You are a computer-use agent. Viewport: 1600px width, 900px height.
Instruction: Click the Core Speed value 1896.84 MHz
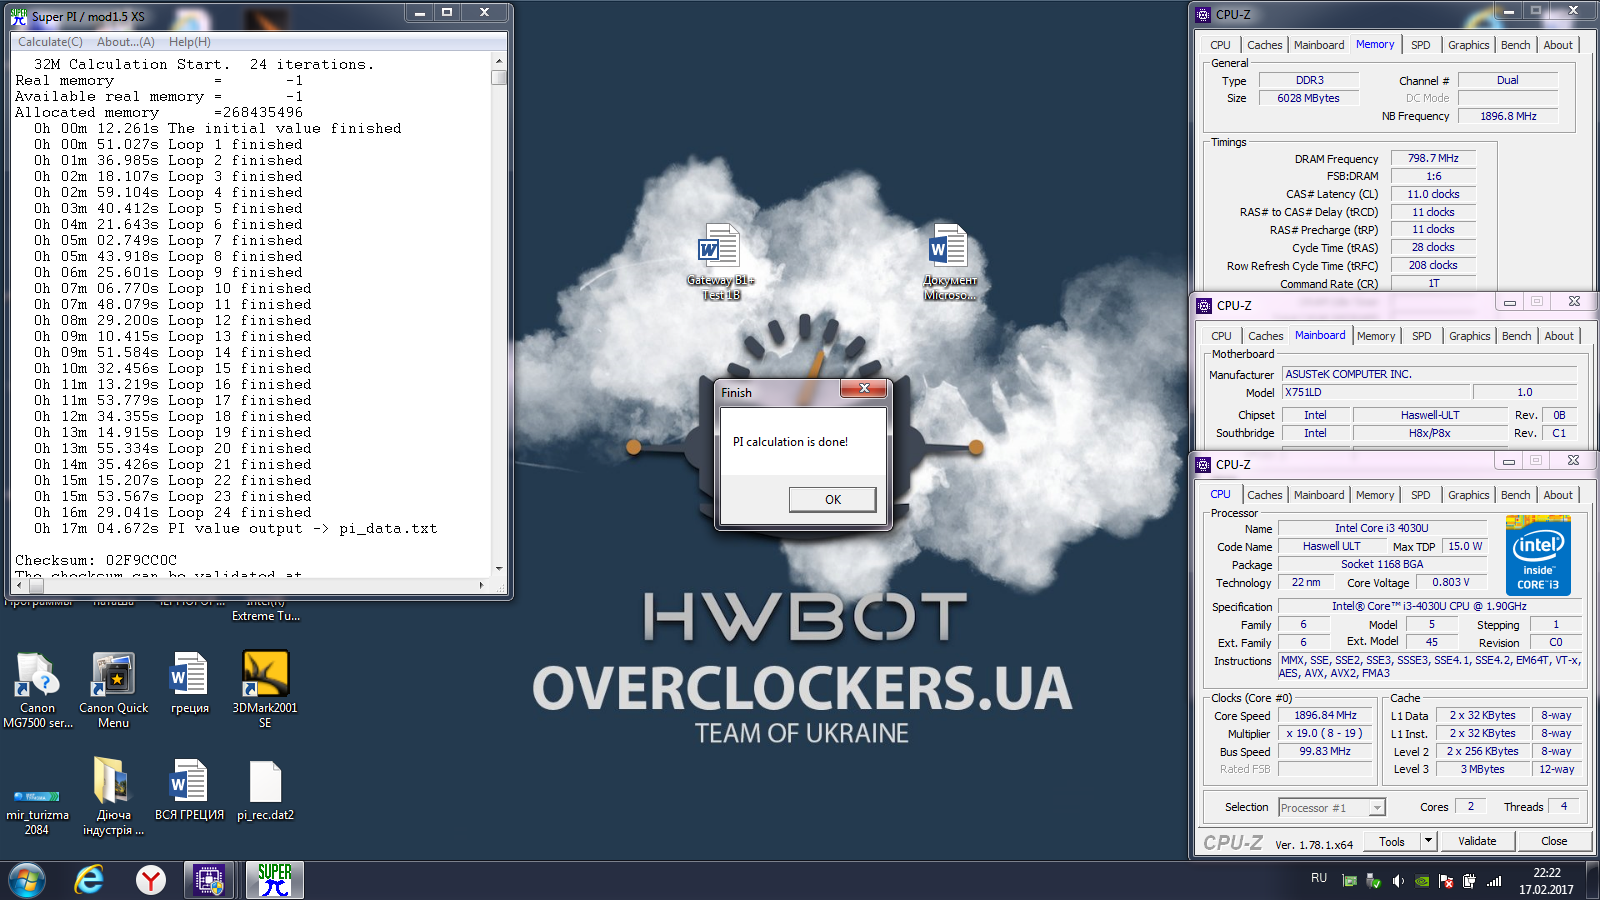point(1325,716)
